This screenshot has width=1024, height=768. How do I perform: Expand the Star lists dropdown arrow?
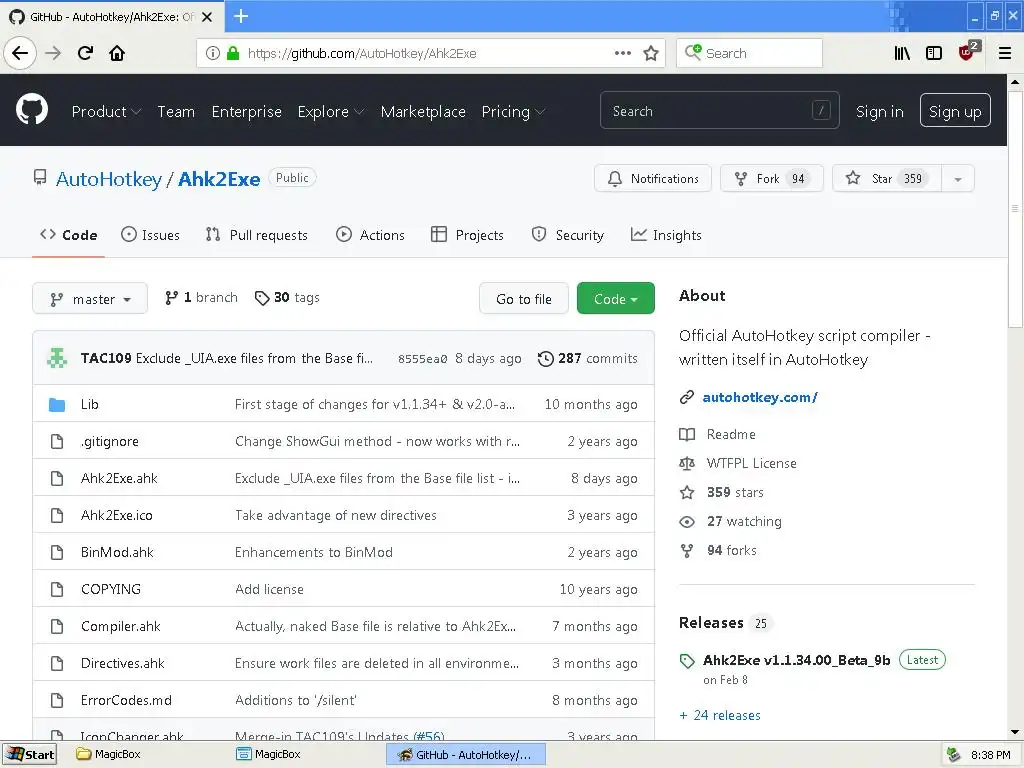(958, 179)
